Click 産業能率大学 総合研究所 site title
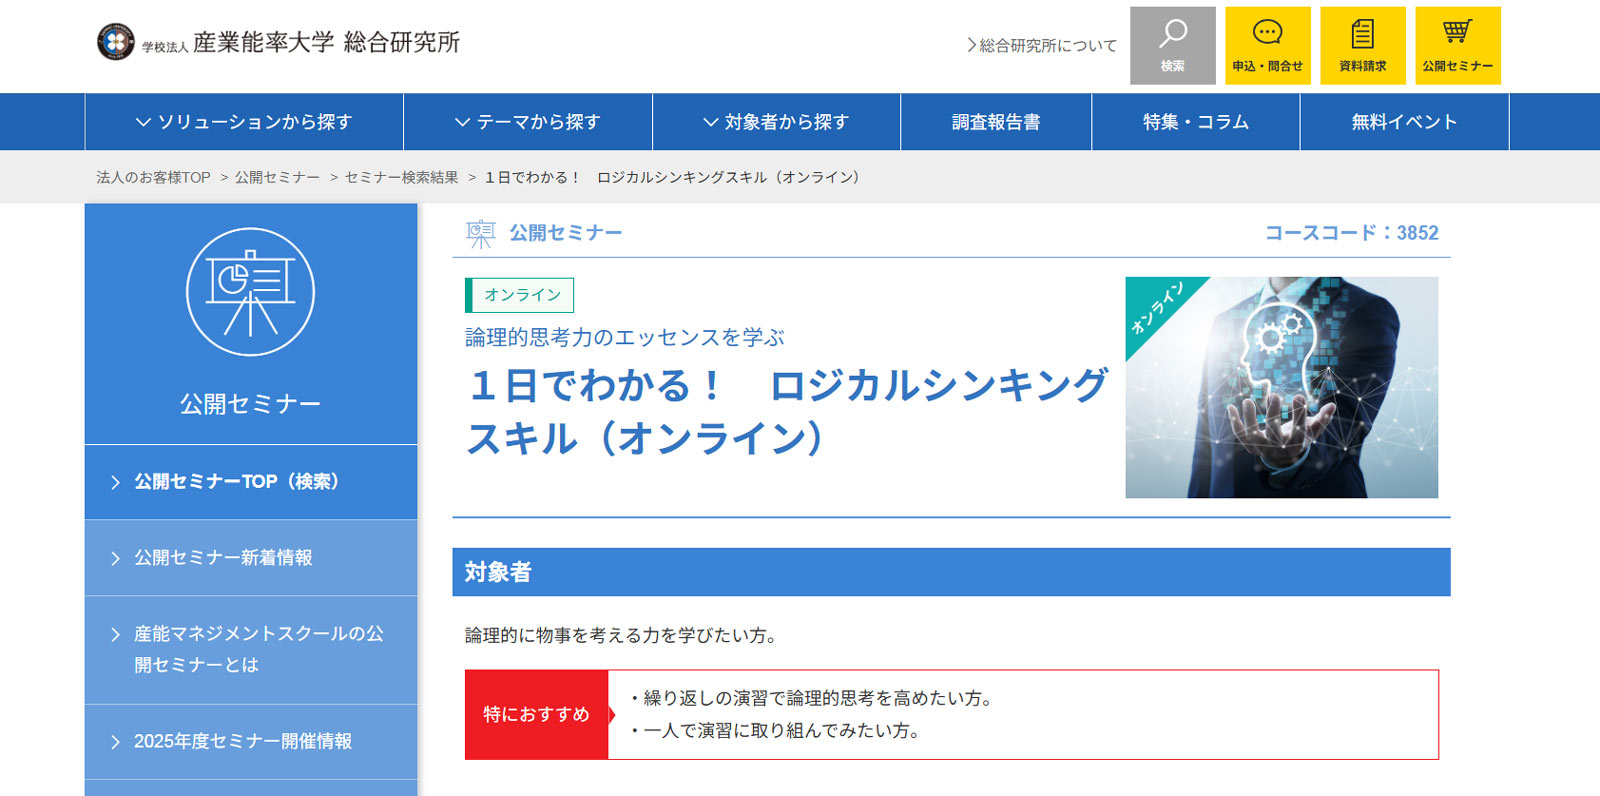The height and width of the screenshot is (796, 1600). pyautogui.click(x=326, y=42)
